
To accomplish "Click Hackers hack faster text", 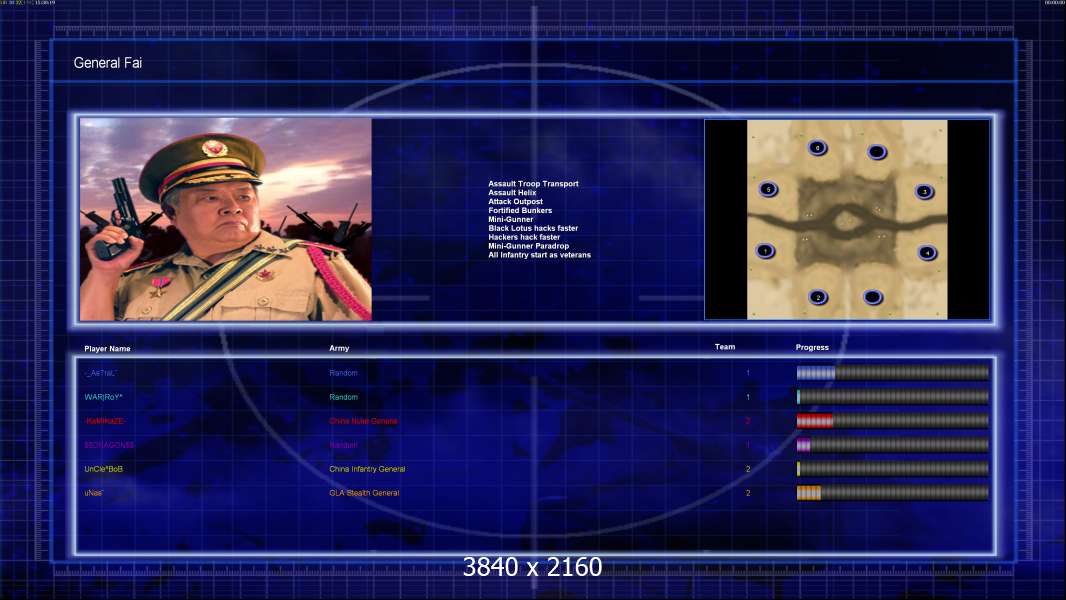I will (524, 236).
